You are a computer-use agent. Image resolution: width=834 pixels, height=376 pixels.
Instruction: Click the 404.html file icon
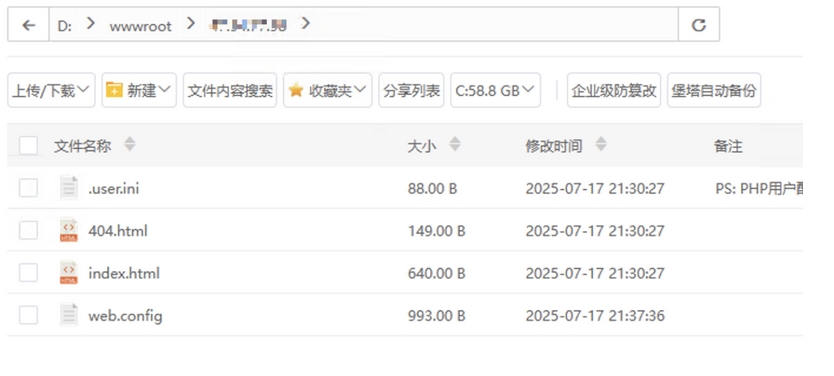69,230
